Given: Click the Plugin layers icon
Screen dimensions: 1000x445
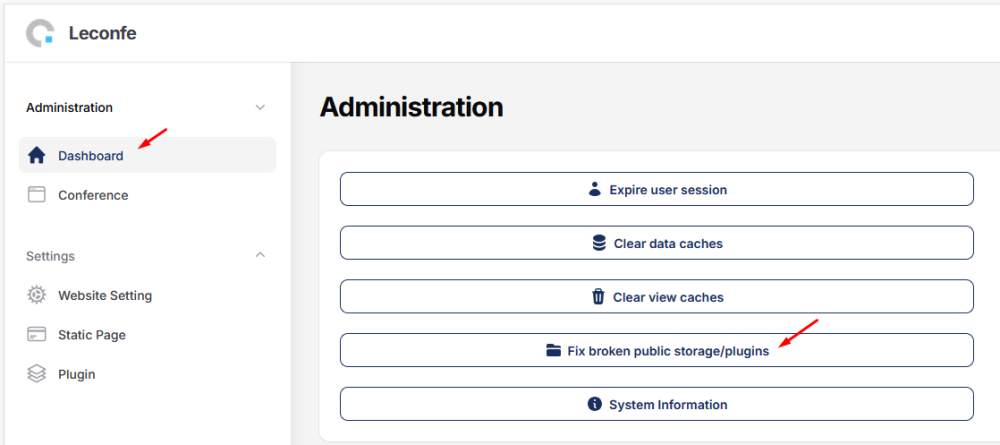Looking at the screenshot, I should (37, 374).
